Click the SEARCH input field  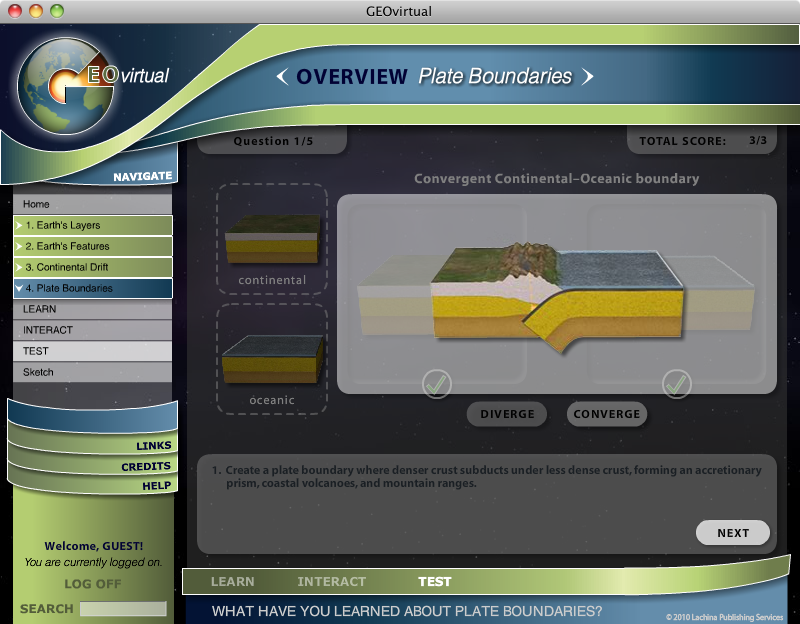click(x=123, y=608)
